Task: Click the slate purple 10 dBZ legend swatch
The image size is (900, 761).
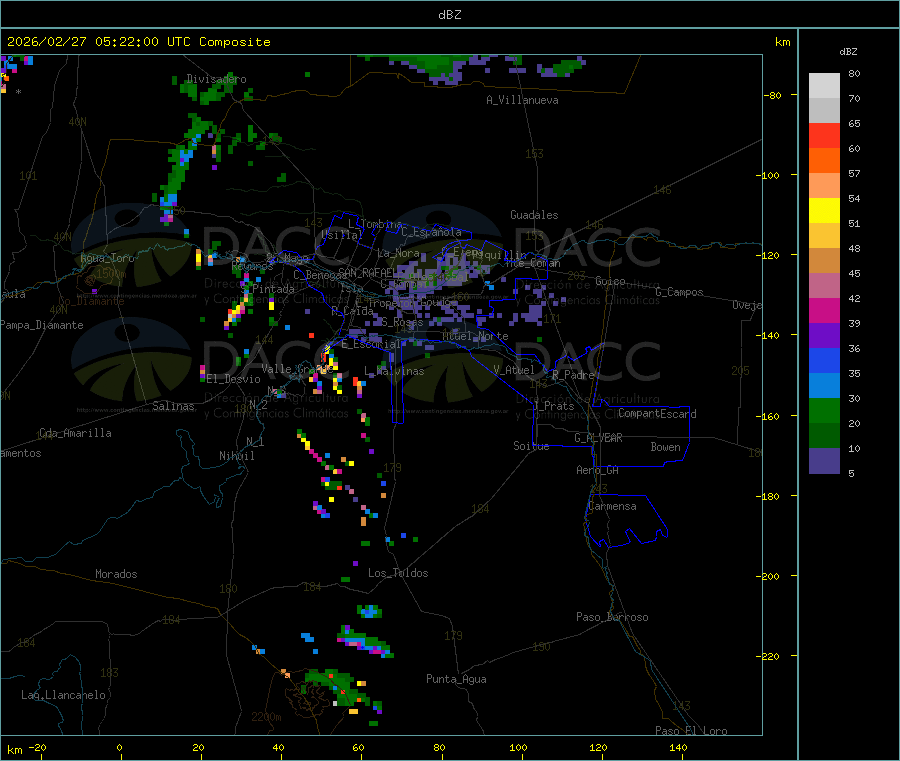Action: (x=824, y=460)
